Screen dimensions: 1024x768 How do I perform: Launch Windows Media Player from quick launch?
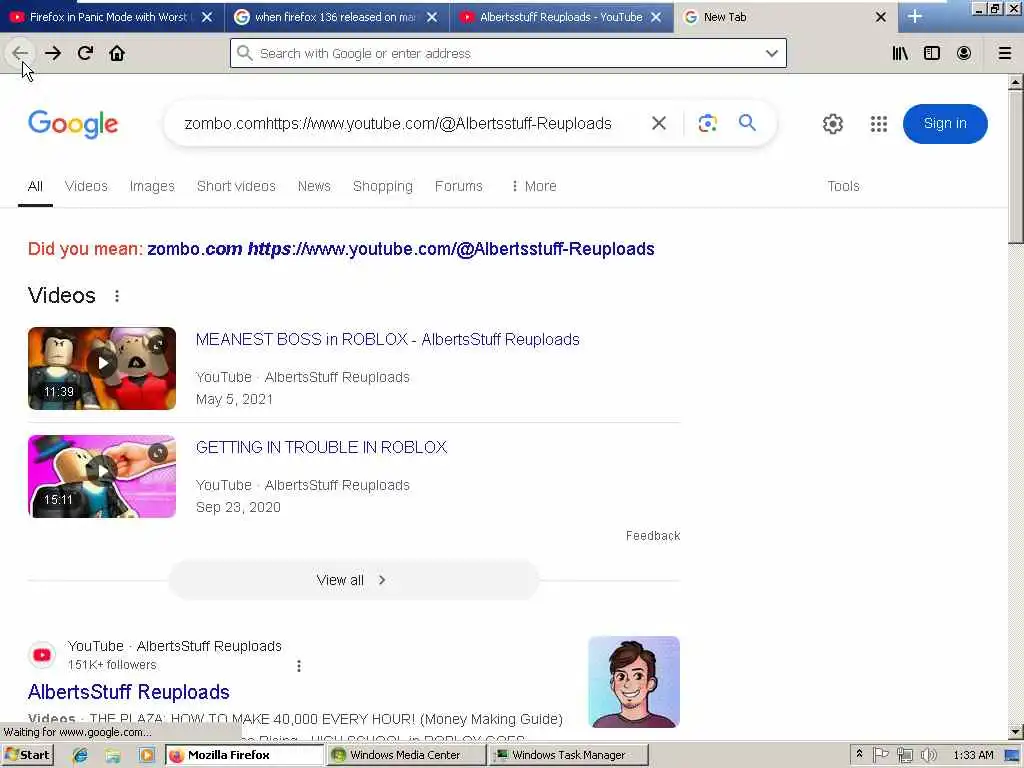coord(147,755)
